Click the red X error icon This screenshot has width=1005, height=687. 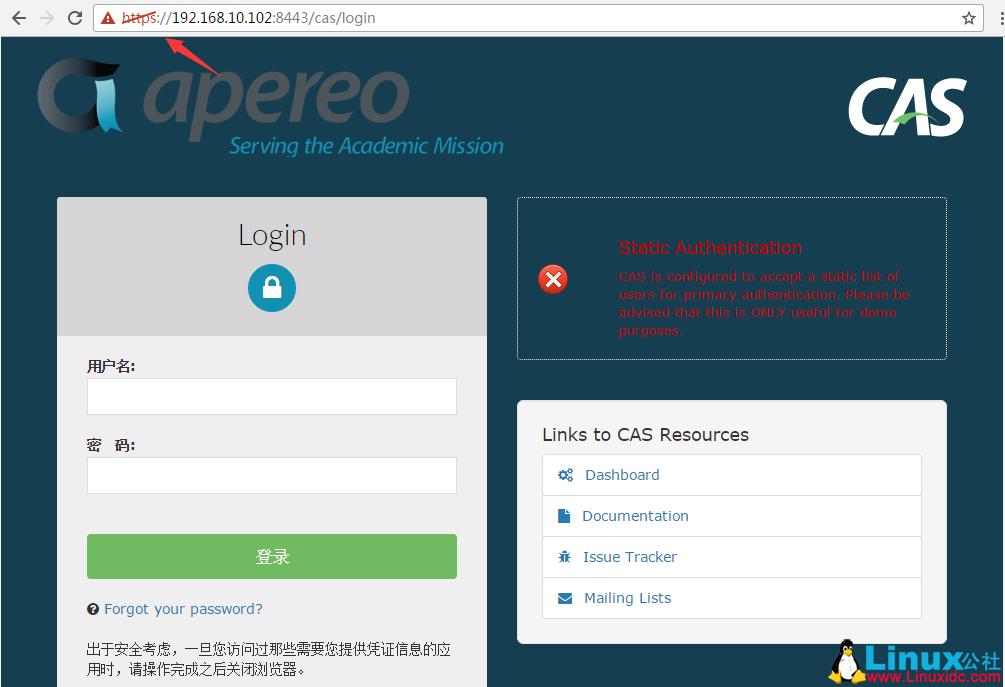point(553,279)
